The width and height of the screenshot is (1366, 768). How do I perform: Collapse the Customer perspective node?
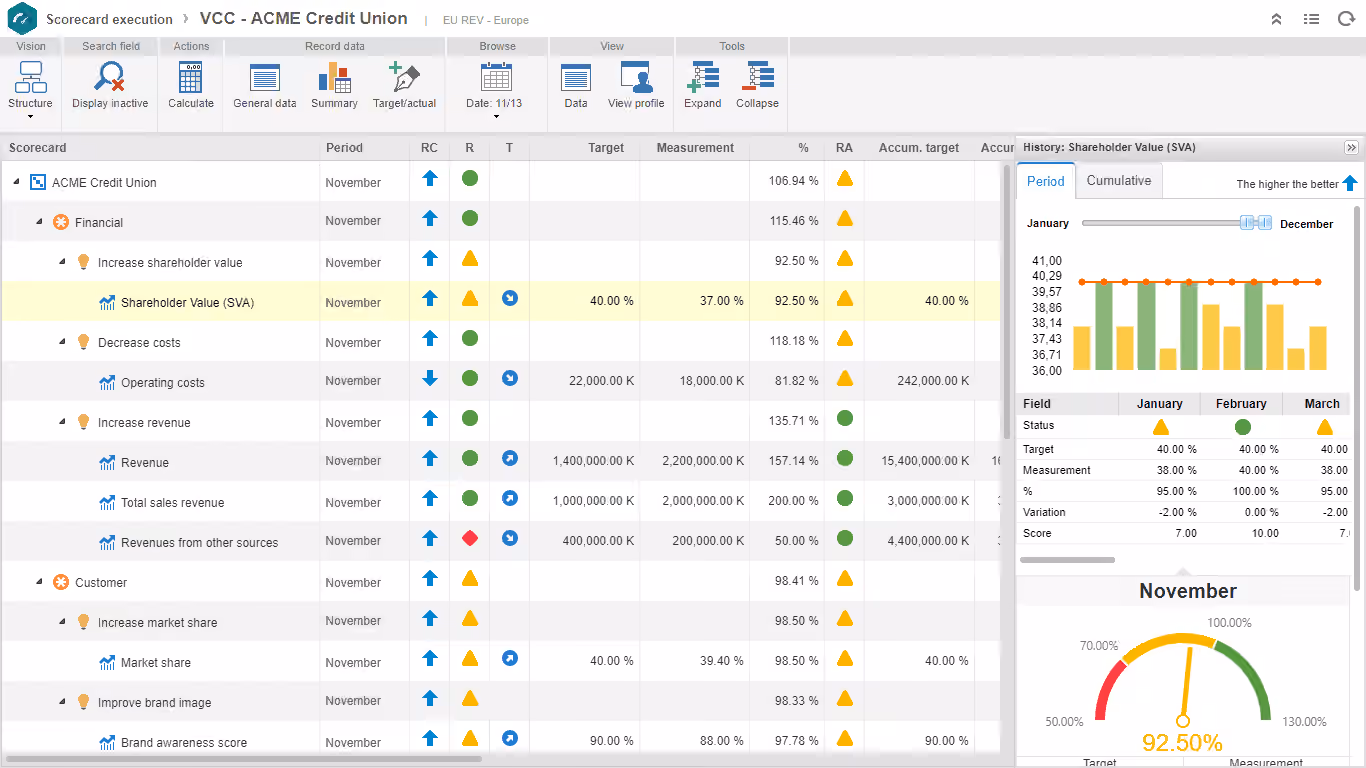click(x=40, y=582)
